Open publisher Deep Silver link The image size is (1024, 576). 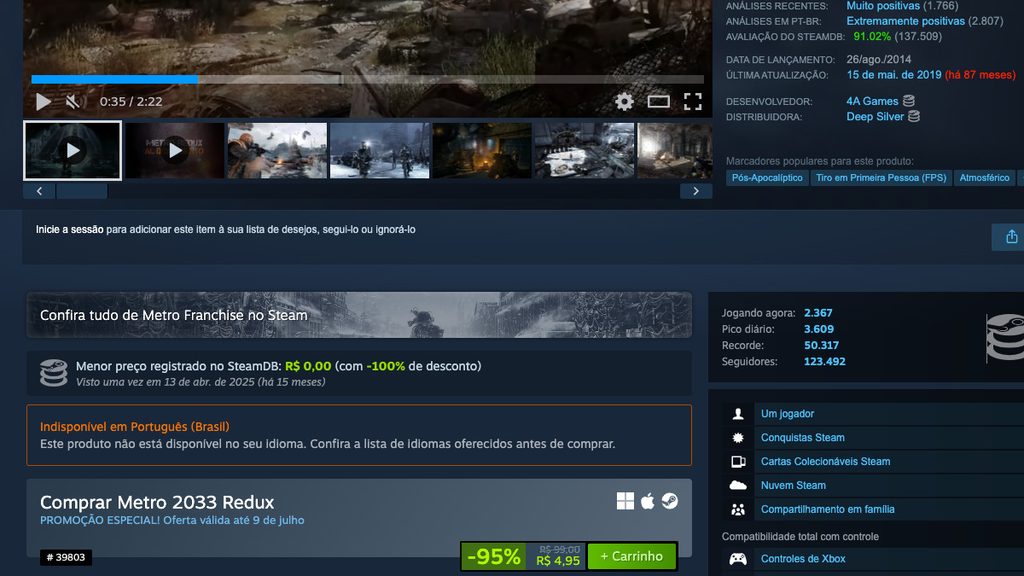pyautogui.click(x=875, y=117)
